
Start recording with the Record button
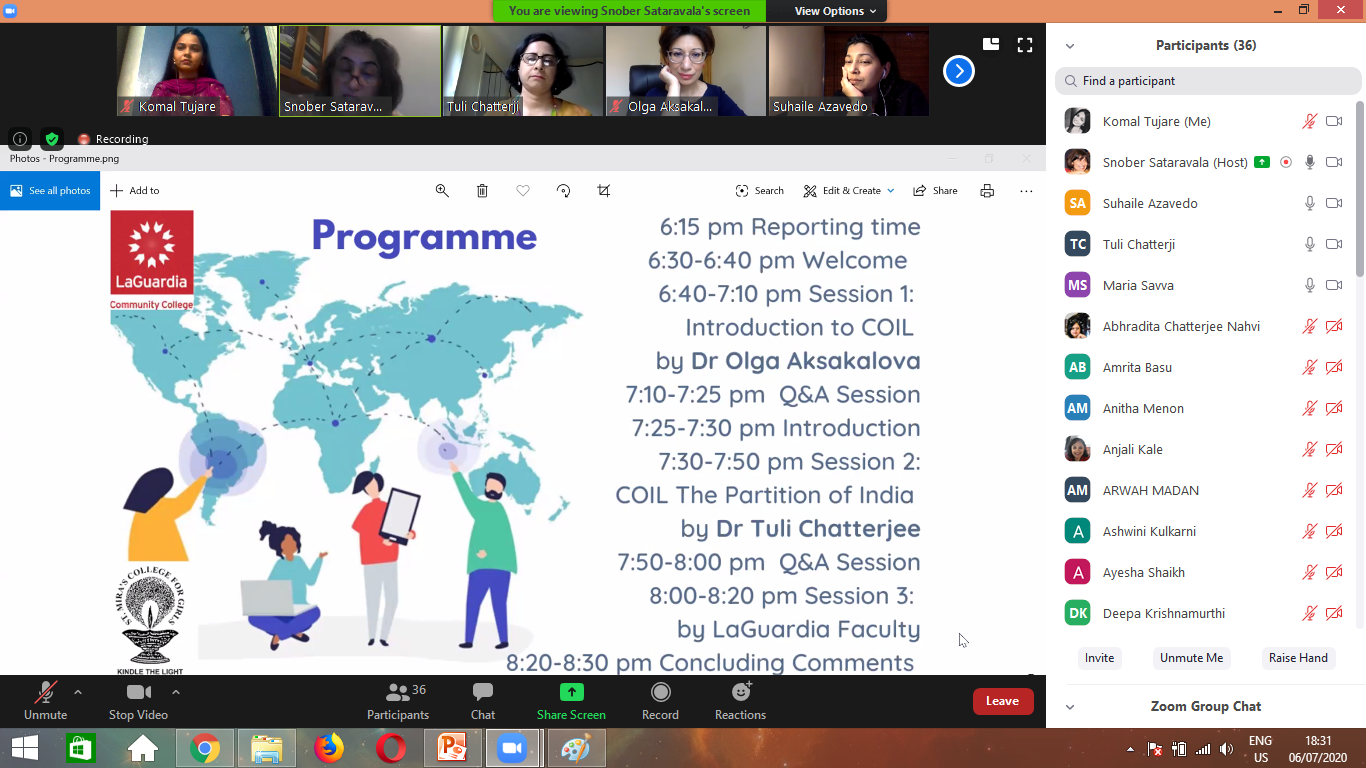click(660, 693)
